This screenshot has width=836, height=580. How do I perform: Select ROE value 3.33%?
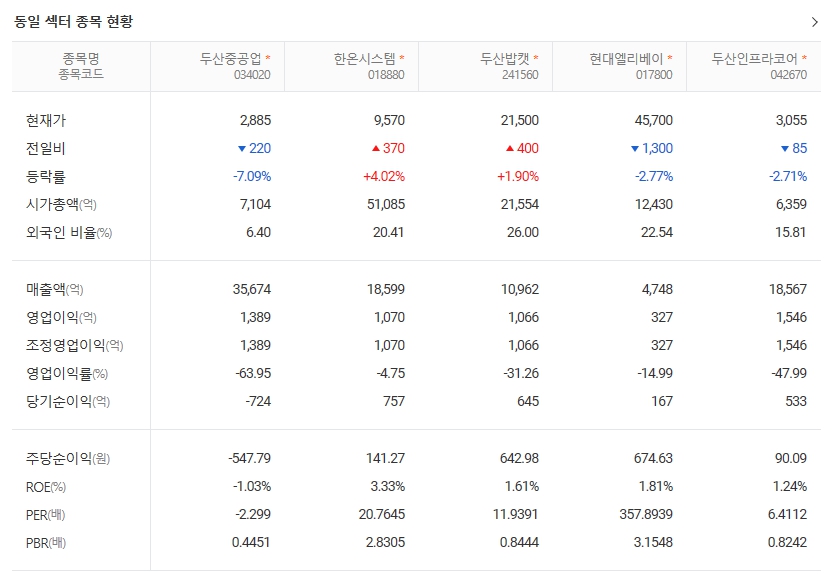pyautogui.click(x=388, y=487)
